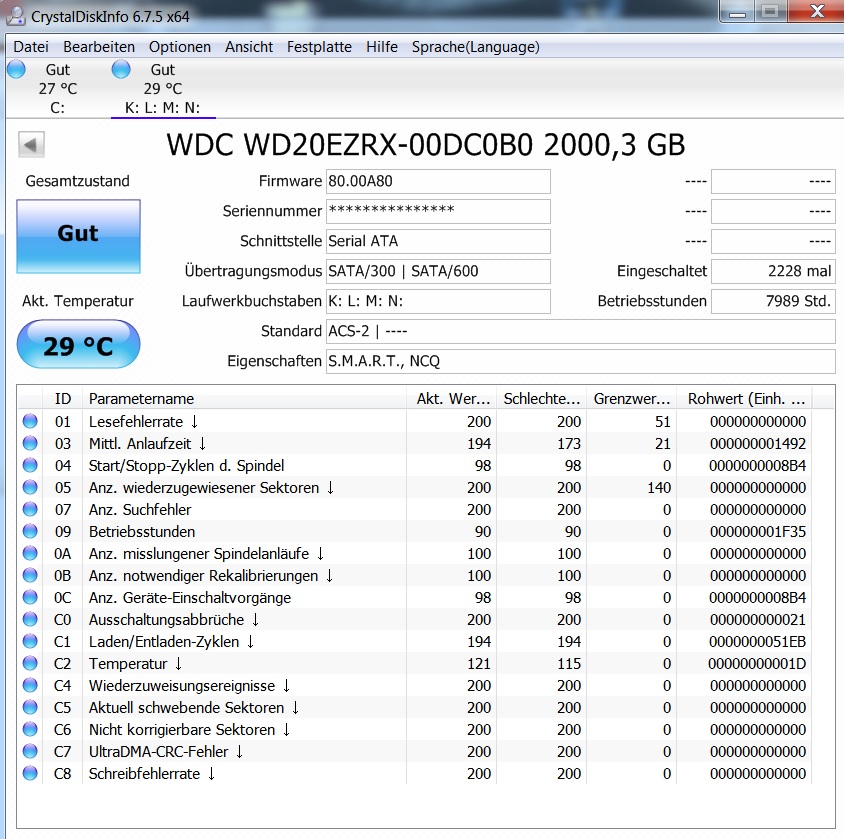Click the Laufwerkbuchstaben field
Viewport: 844px width, 839px height.
coord(438,301)
